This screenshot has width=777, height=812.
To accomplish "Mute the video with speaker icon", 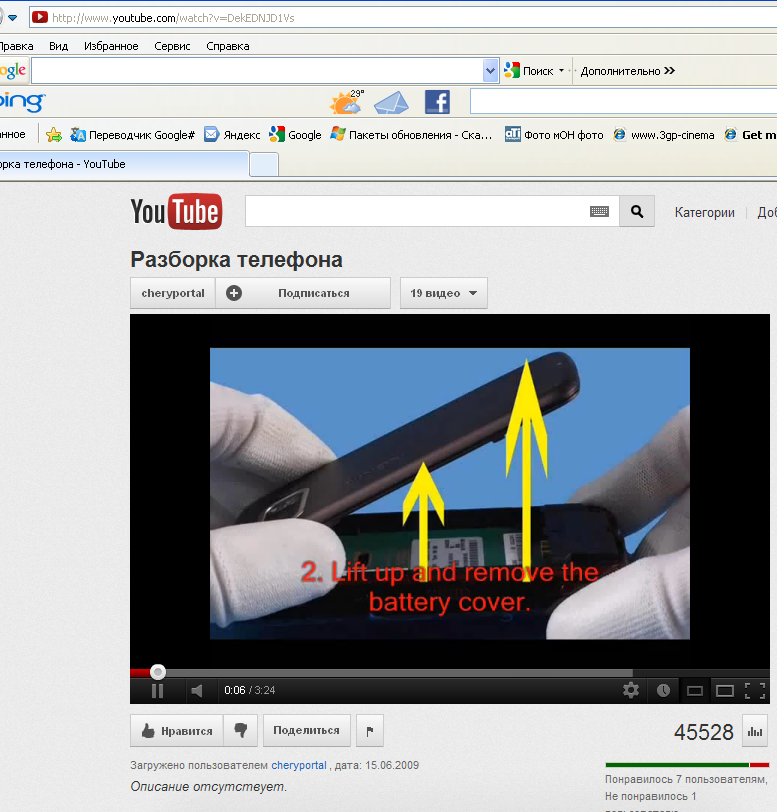I will 197,690.
